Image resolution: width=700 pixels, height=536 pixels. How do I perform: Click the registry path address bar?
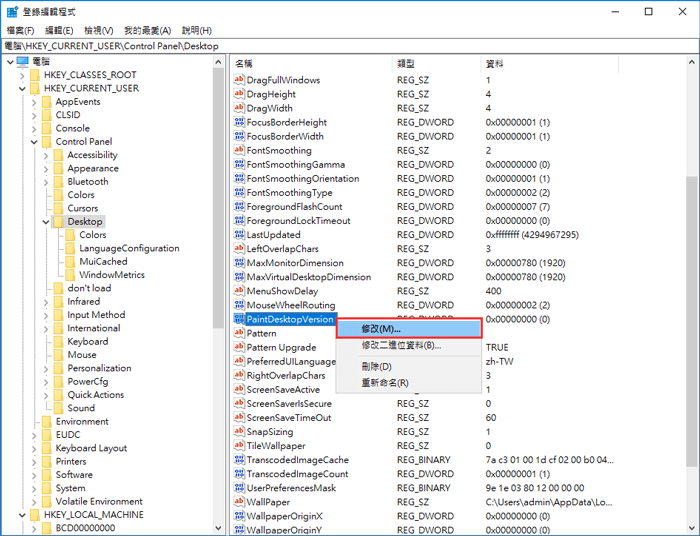[x=350, y=46]
